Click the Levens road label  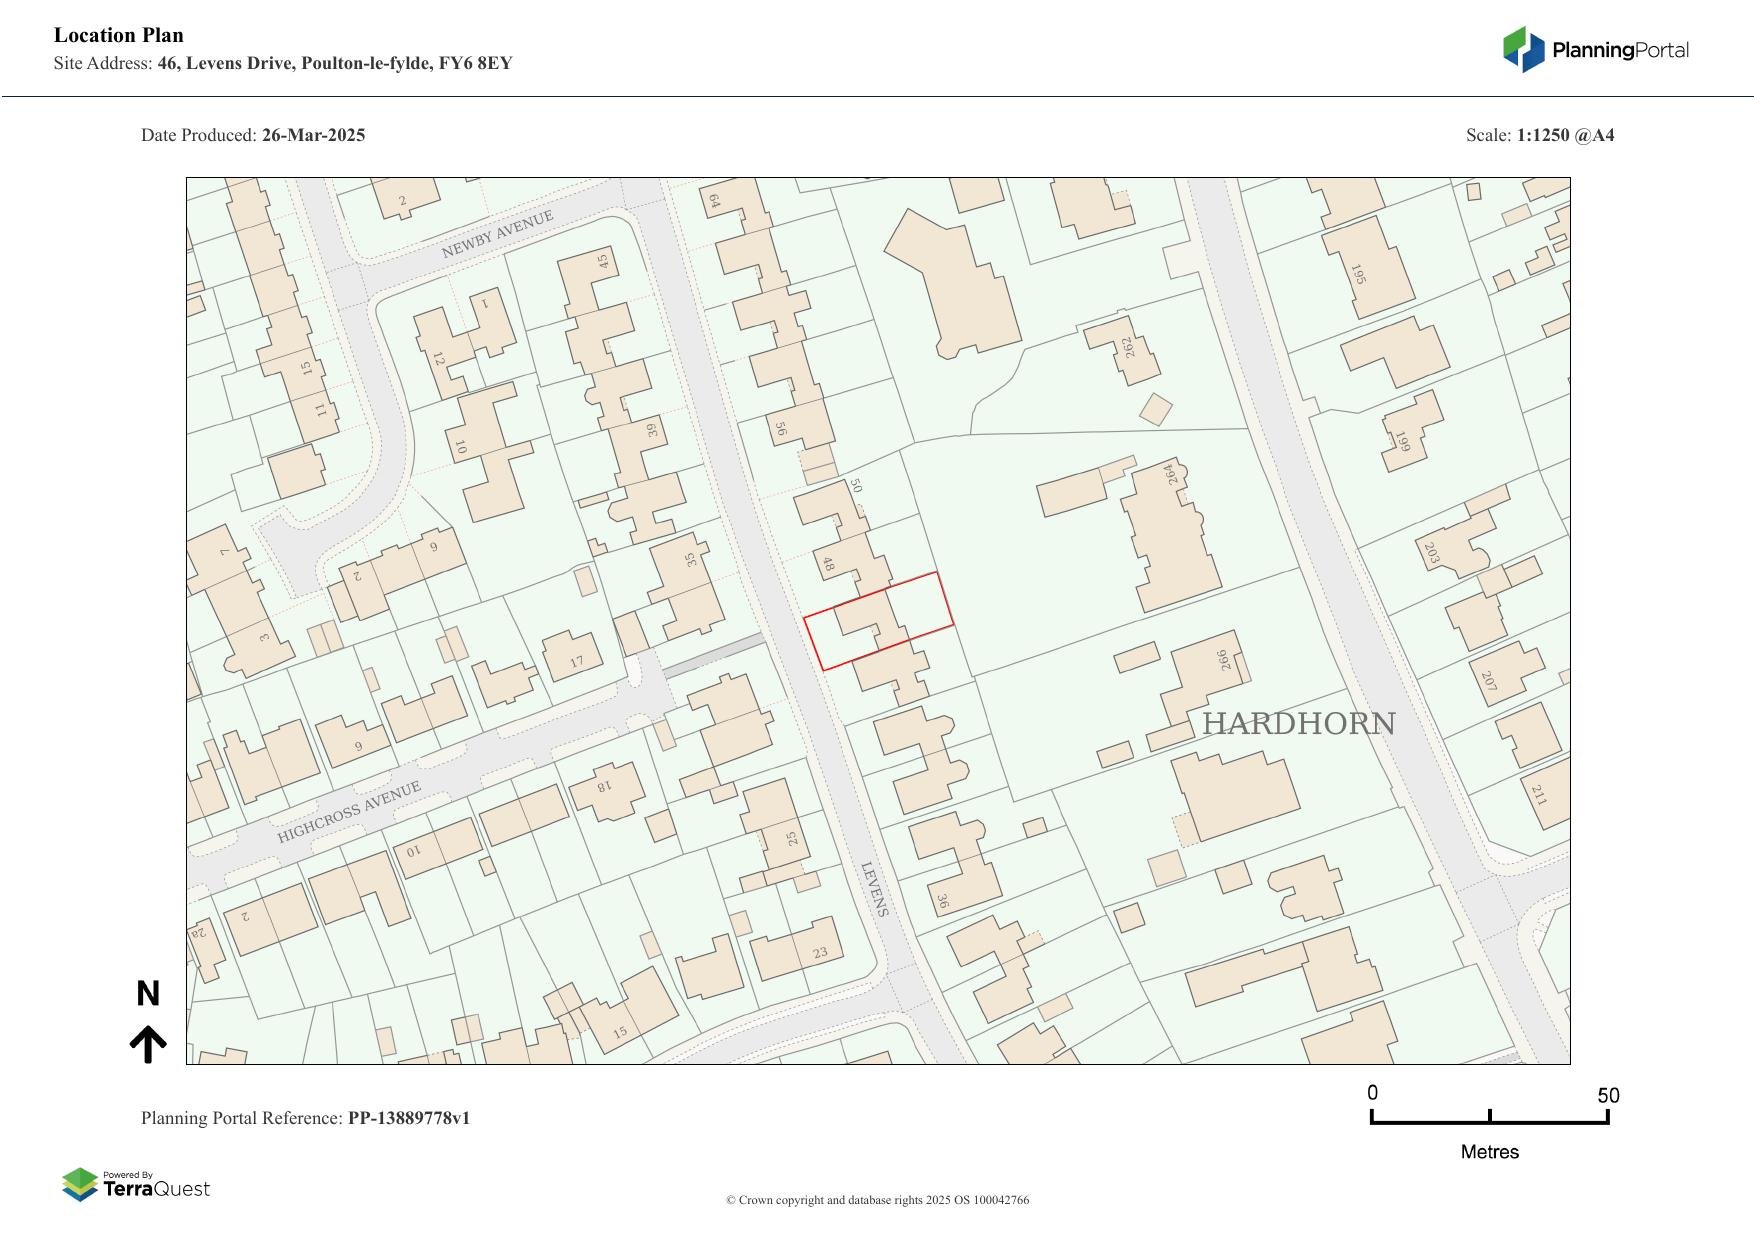pyautogui.click(x=874, y=889)
